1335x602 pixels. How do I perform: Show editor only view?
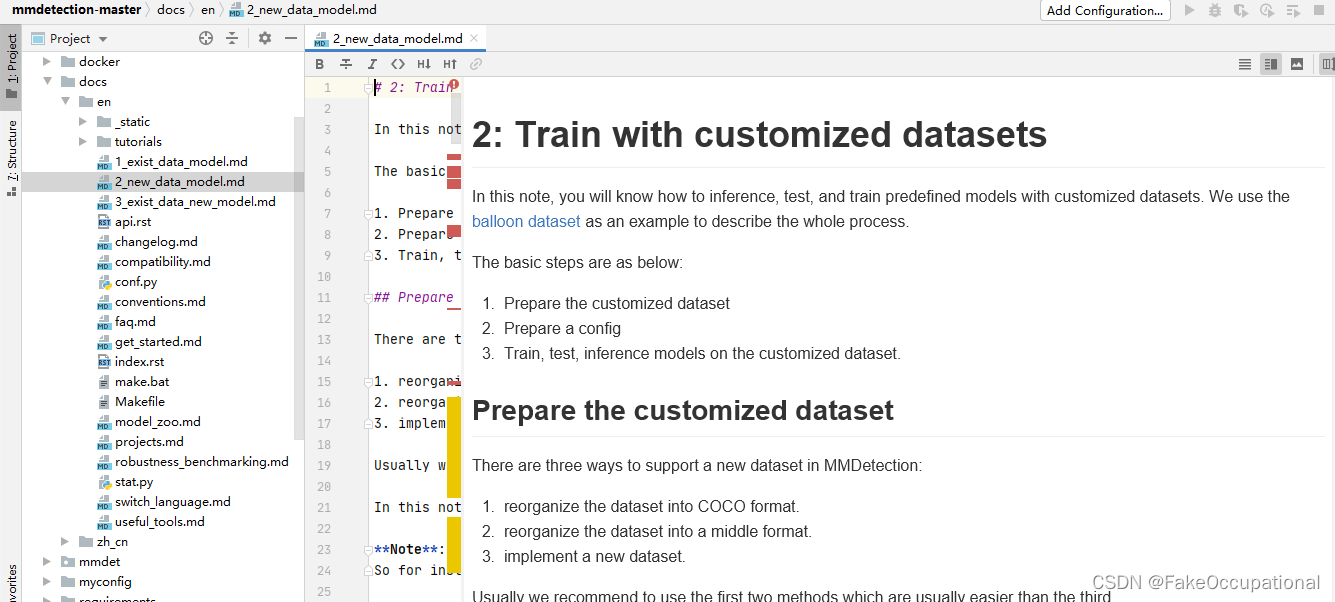tap(1245, 64)
